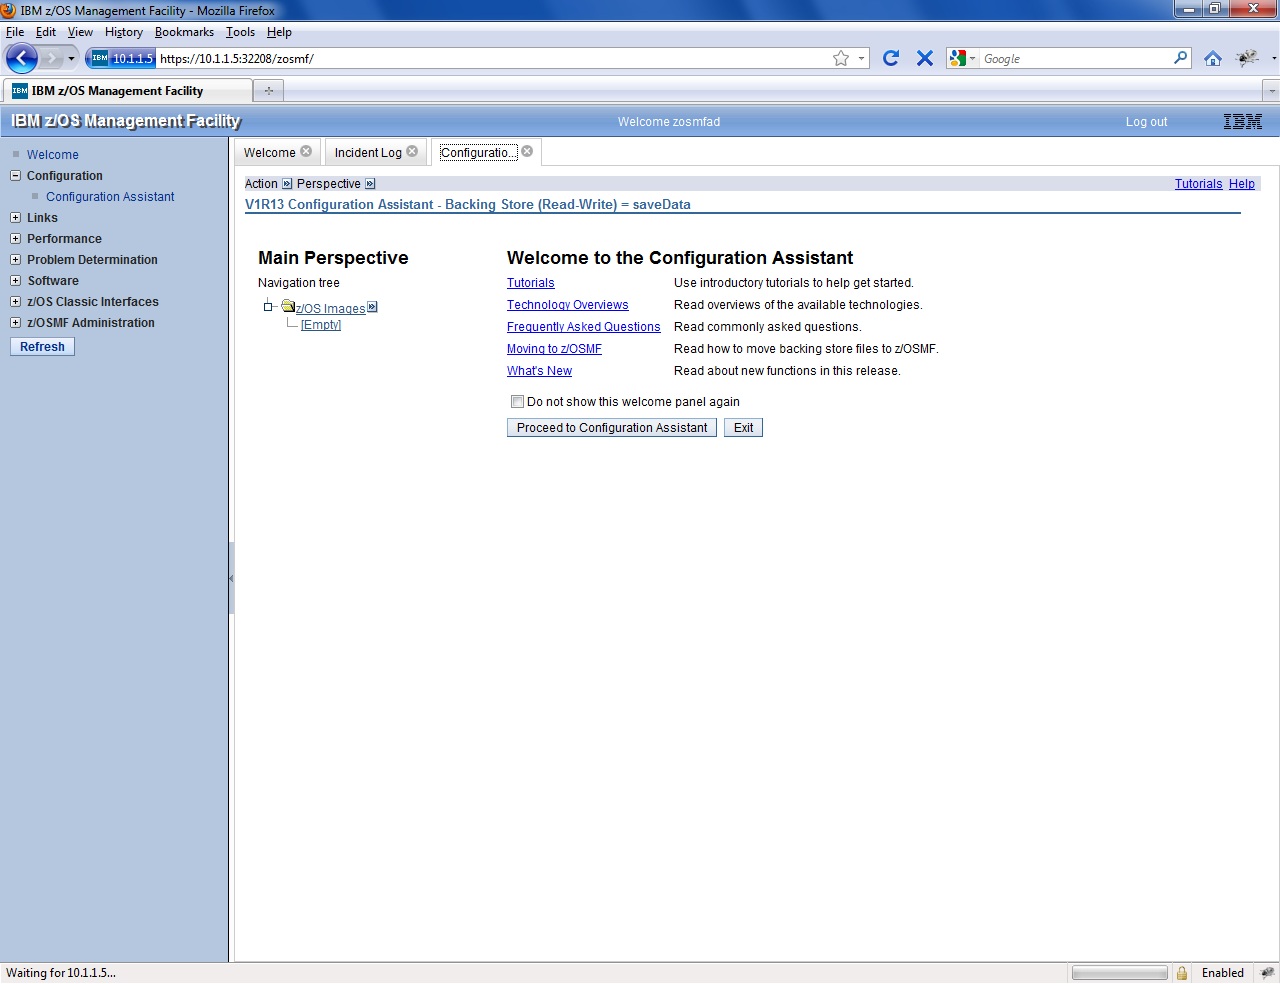The width and height of the screenshot is (1280, 984).
Task: Click in the Google search field
Action: [1076, 58]
